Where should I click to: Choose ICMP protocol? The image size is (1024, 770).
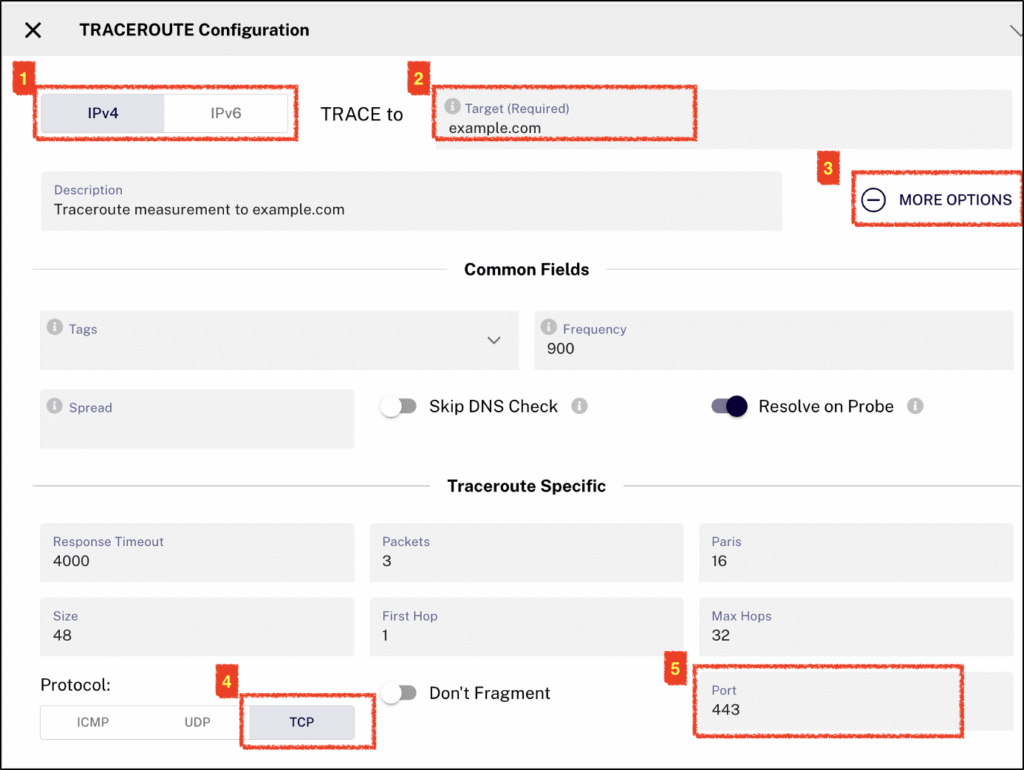coord(93,722)
